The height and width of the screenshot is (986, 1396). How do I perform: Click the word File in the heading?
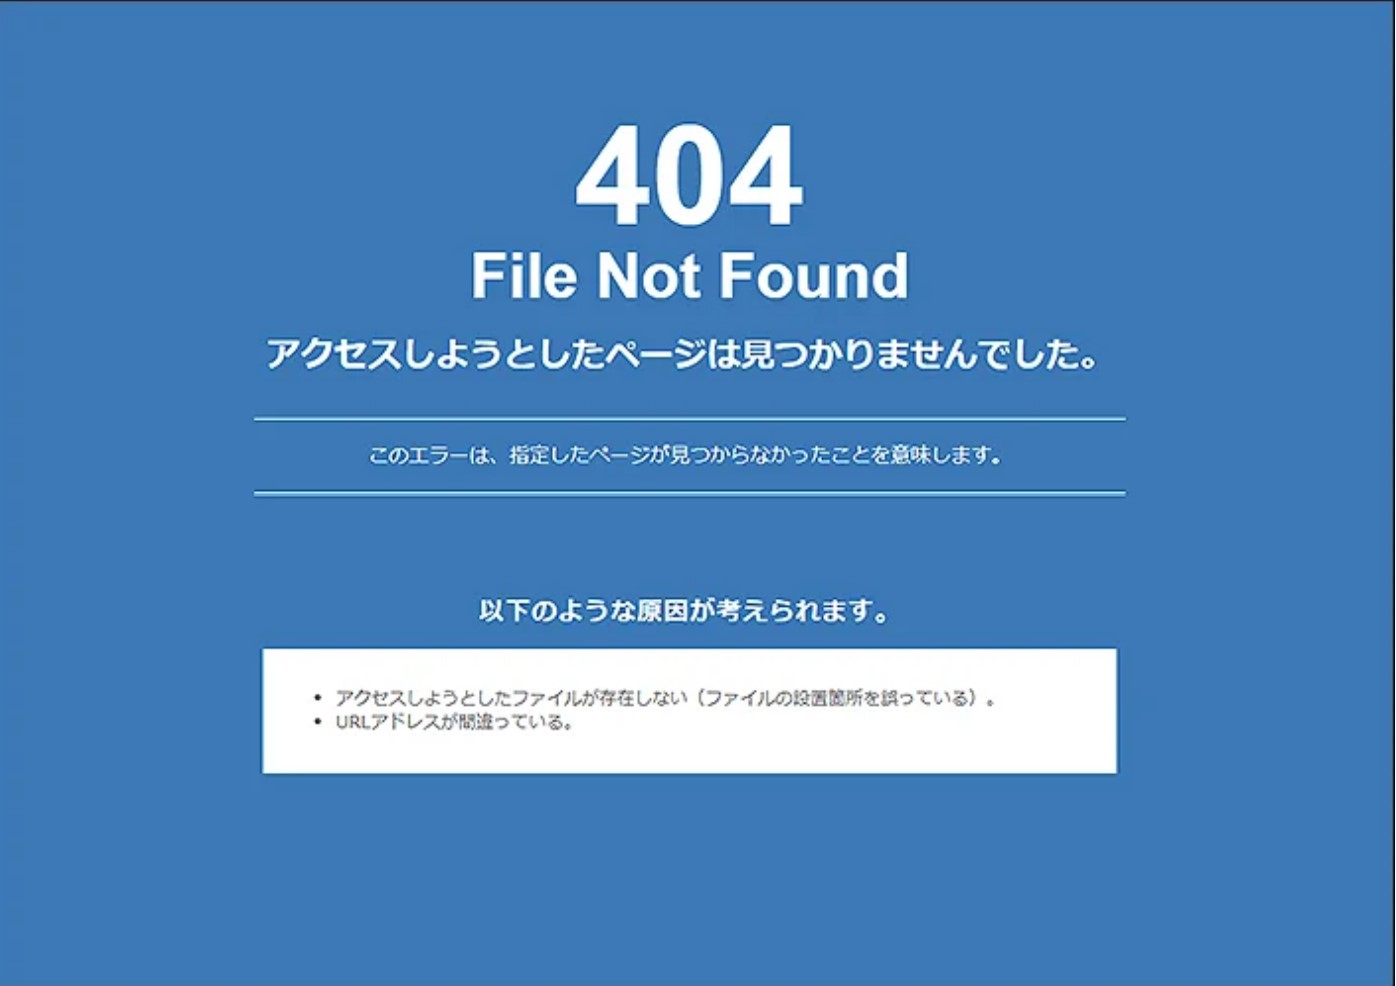524,275
